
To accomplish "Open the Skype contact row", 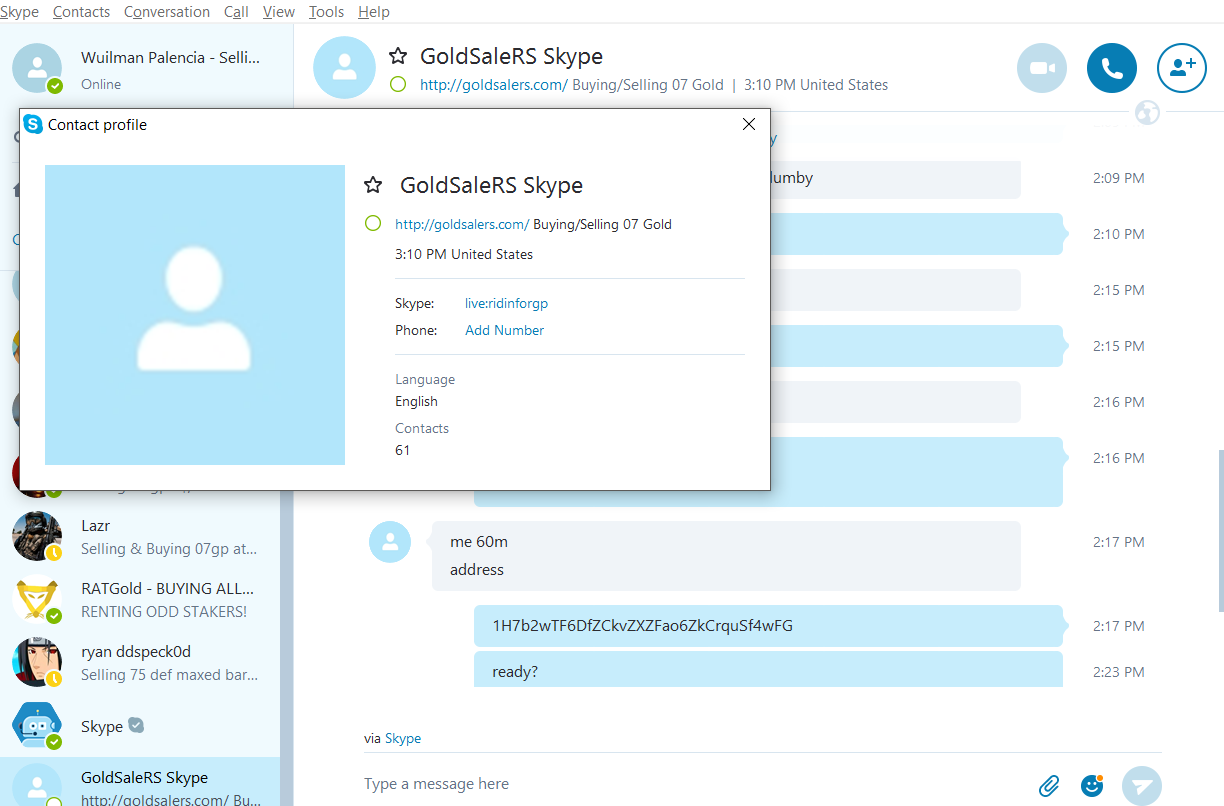I will [x=140, y=726].
